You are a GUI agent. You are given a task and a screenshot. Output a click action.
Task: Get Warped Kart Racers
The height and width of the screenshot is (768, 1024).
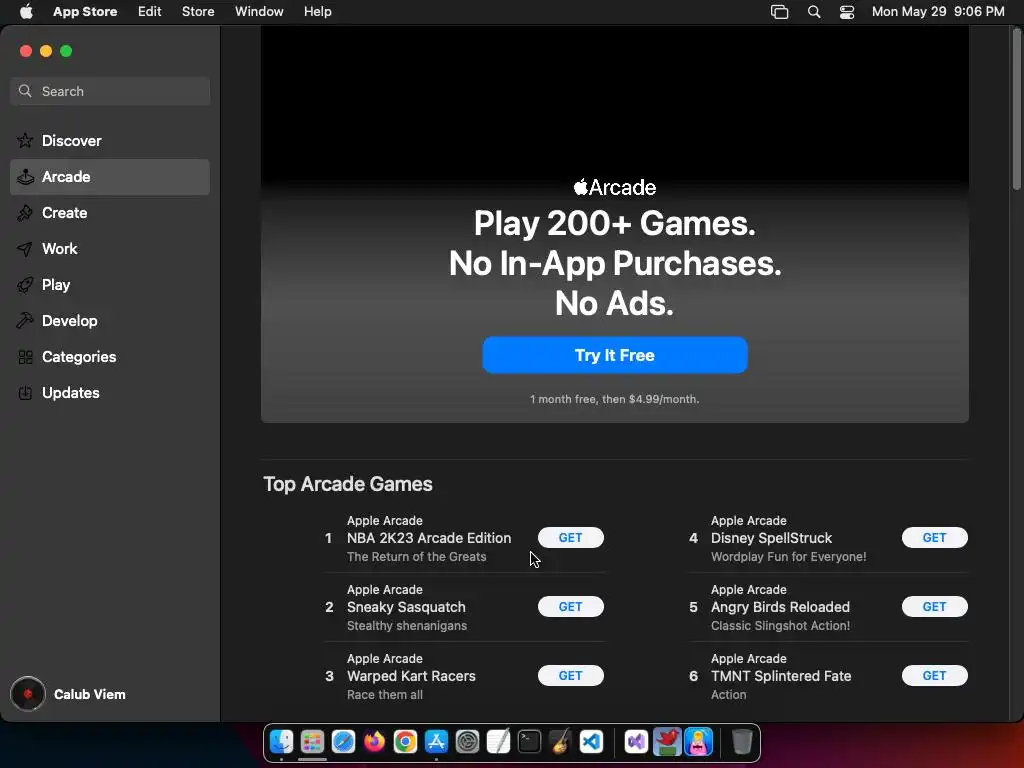point(571,675)
